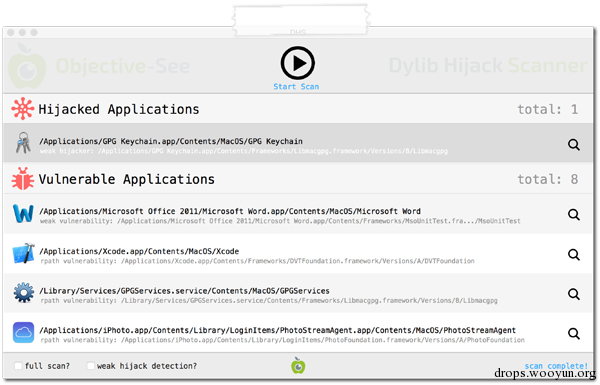Click magnifier icon for GPGServices entry
Image resolution: width=600 pixels, height=385 pixels.
point(574,294)
